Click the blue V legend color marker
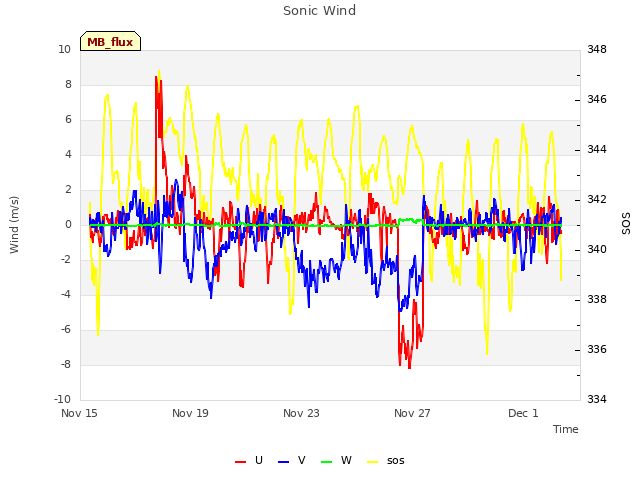Screen dimensions: 640x480 (283, 462)
